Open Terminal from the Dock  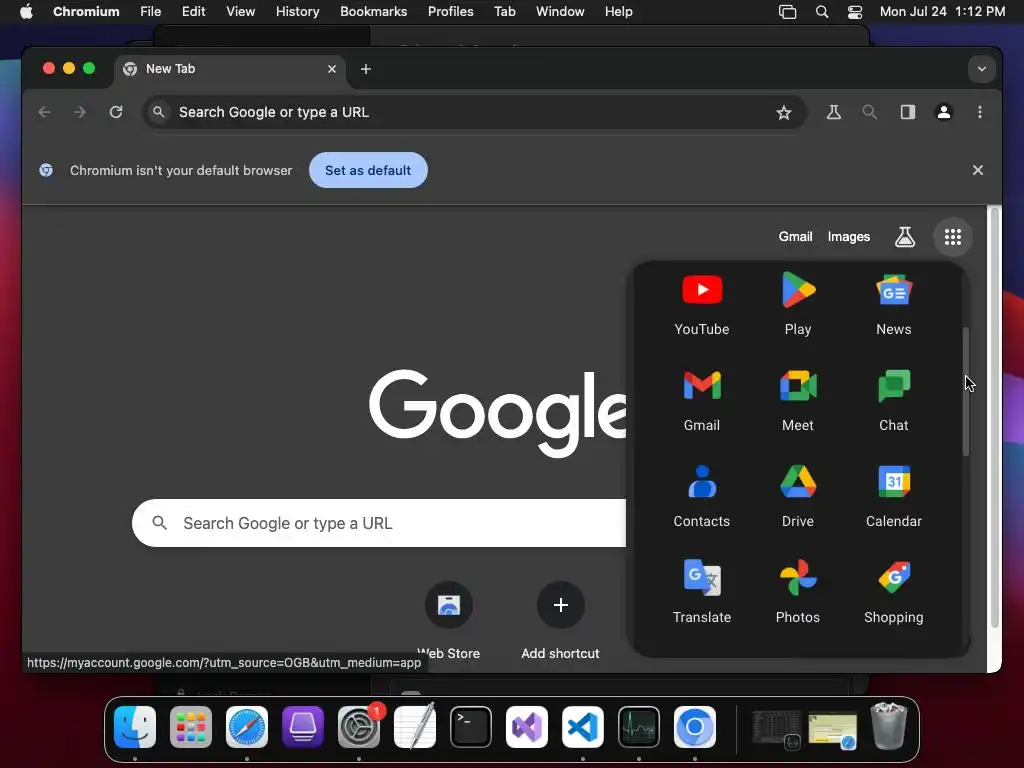pos(471,727)
